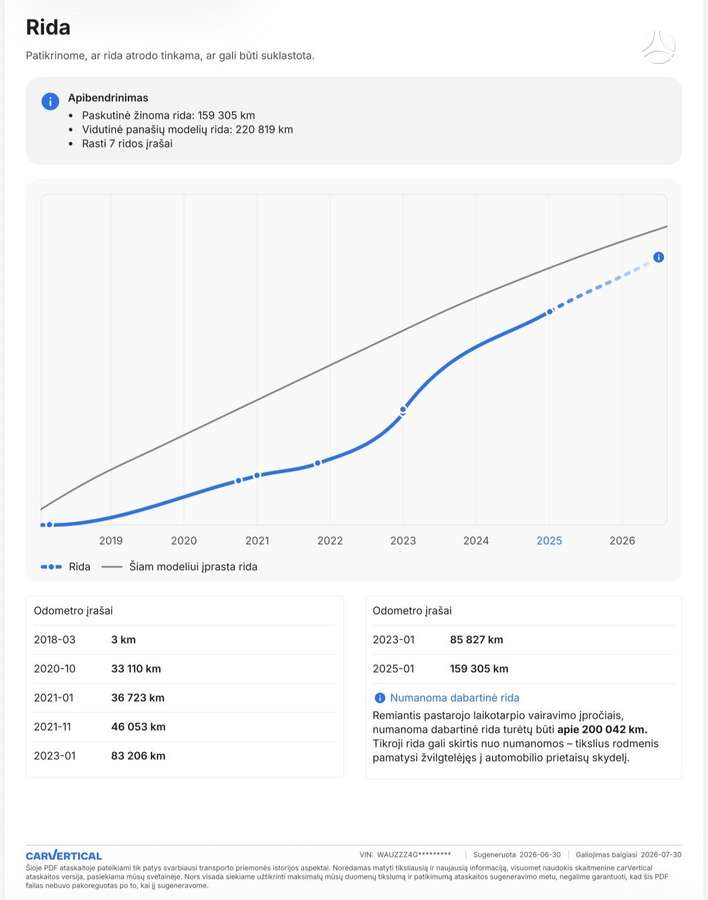Click the late-2021 data point on the chart
Viewport: 708px width, 900px height.
pyautogui.click(x=318, y=463)
